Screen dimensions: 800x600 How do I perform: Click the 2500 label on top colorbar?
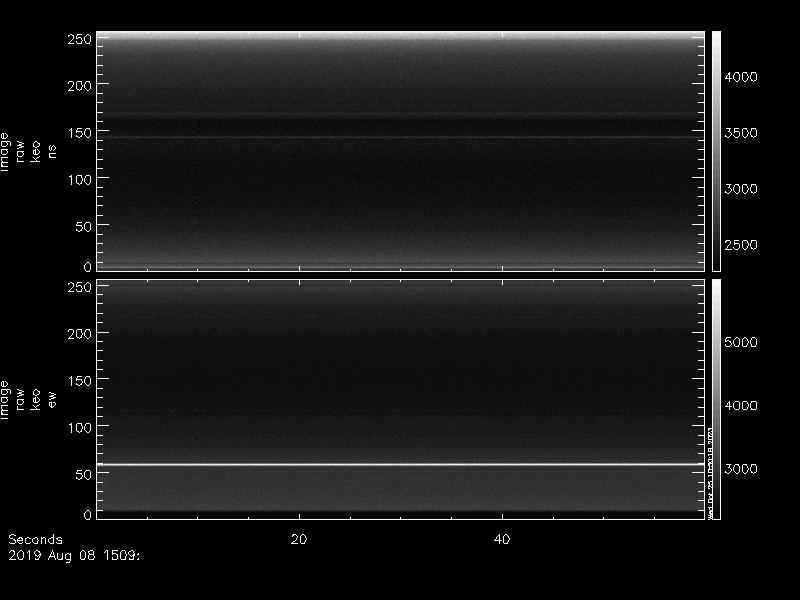[741, 245]
